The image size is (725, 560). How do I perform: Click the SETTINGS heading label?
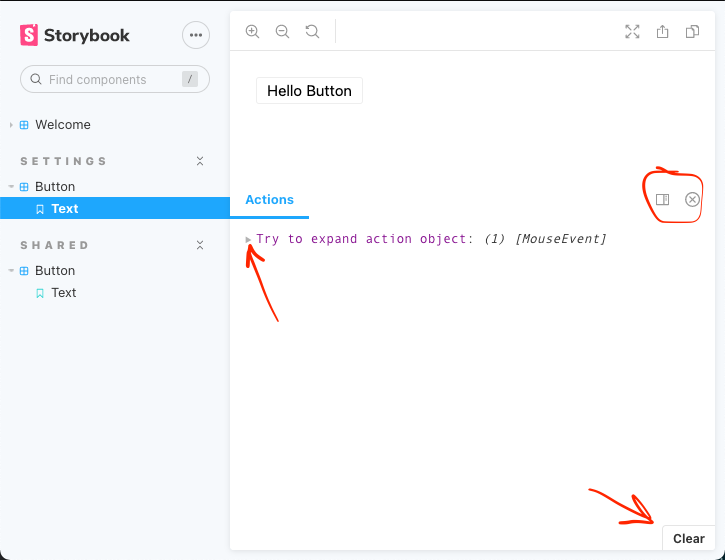click(x=63, y=161)
